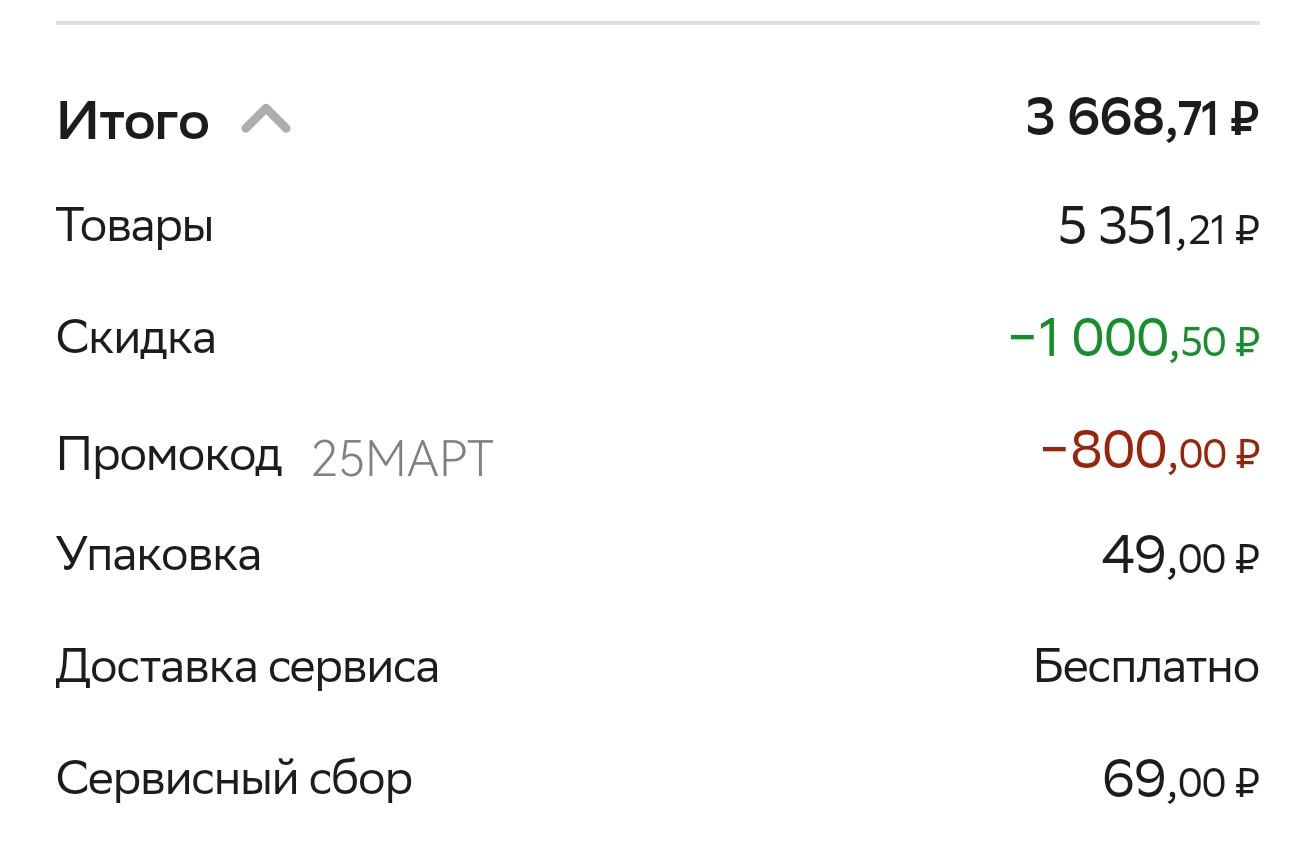Select the Товары row label
1316x850 pixels.
tap(135, 226)
